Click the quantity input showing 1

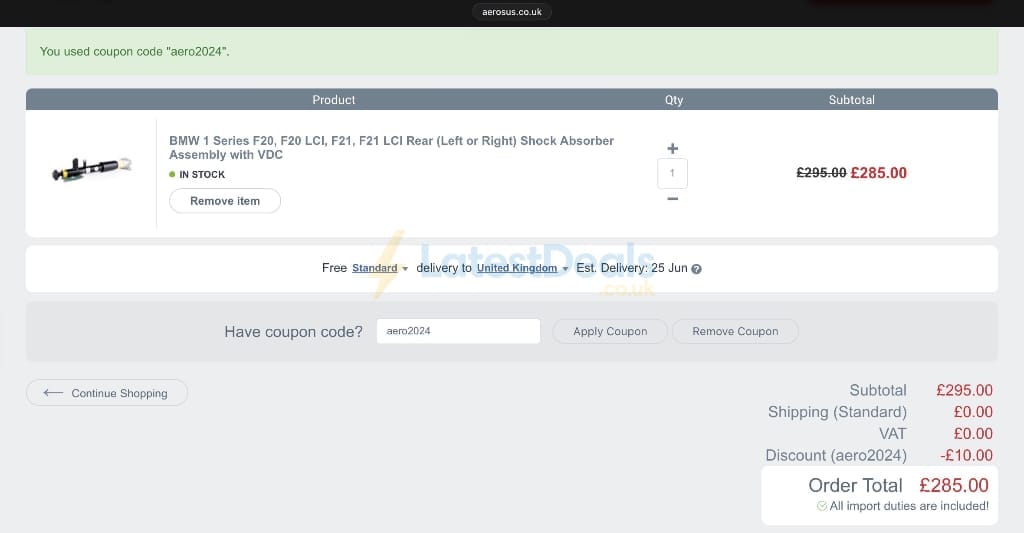click(x=672, y=173)
